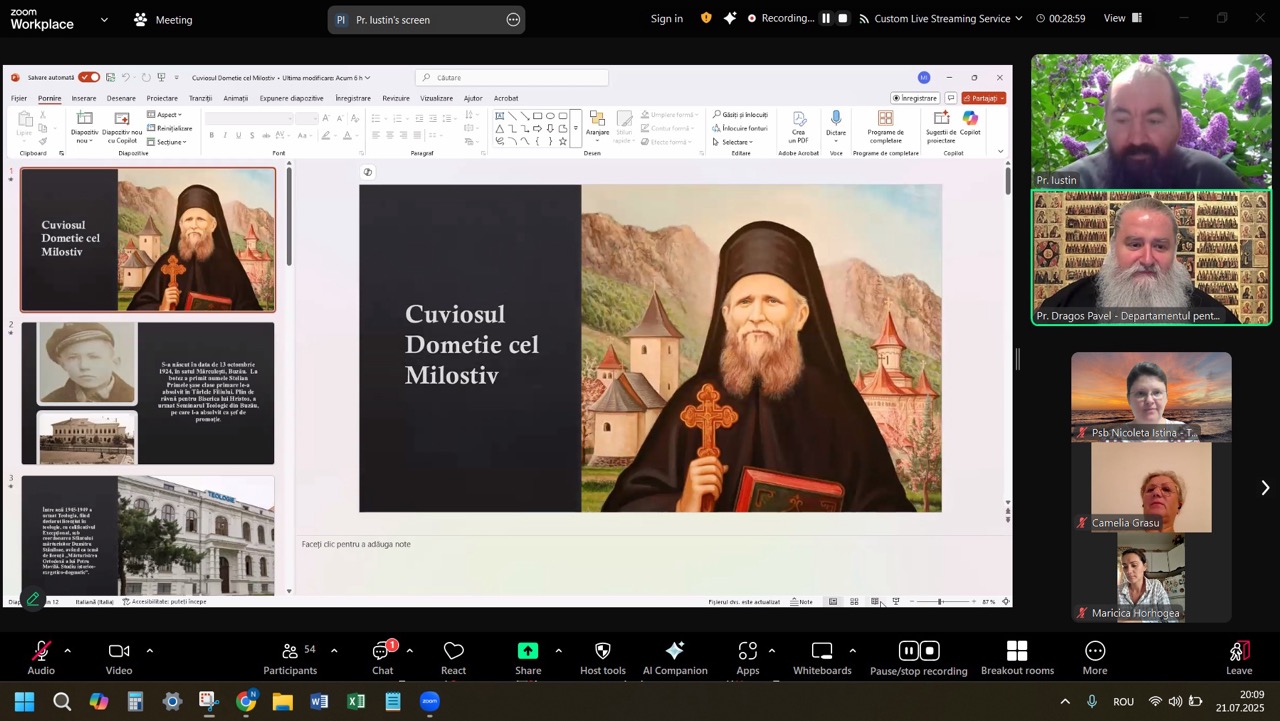The height and width of the screenshot is (721, 1280).
Task: Open Breakout rooms
Action: pos(1017,656)
